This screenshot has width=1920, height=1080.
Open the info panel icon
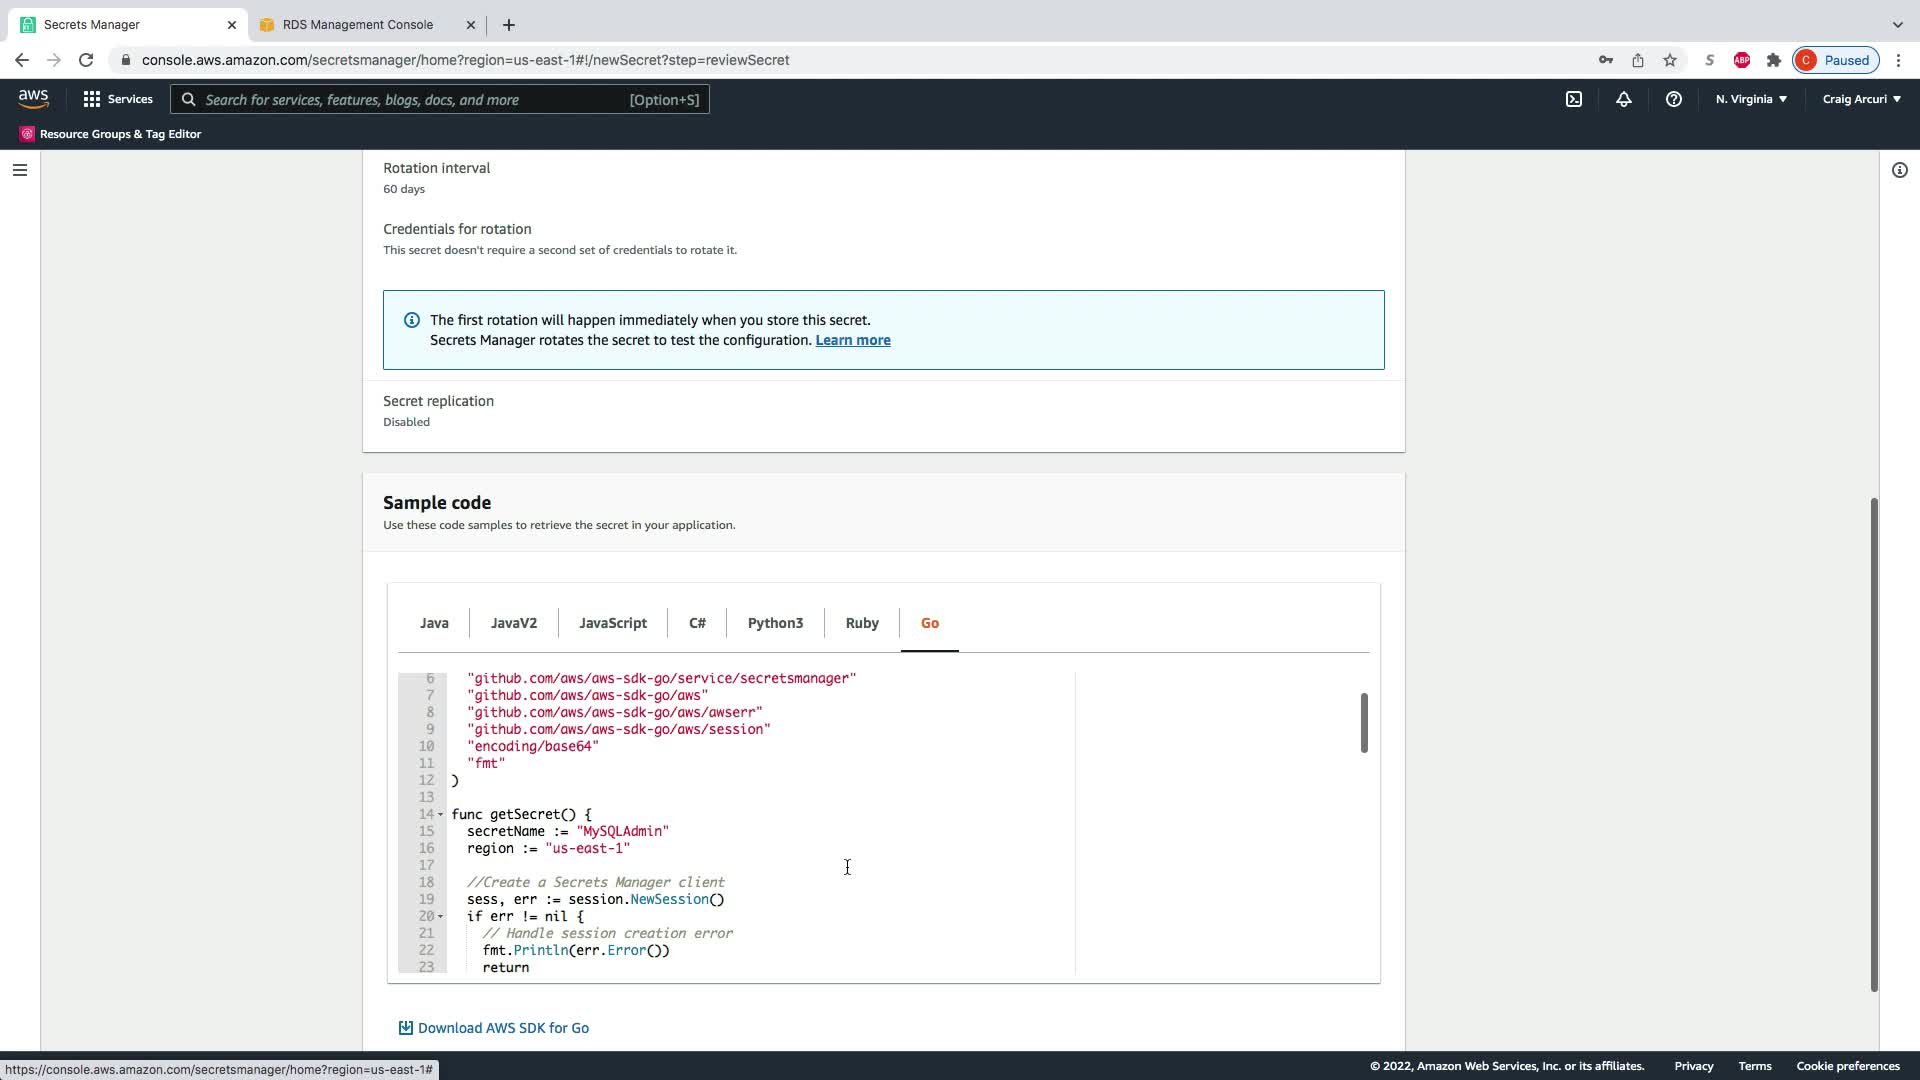[x=1899, y=170]
